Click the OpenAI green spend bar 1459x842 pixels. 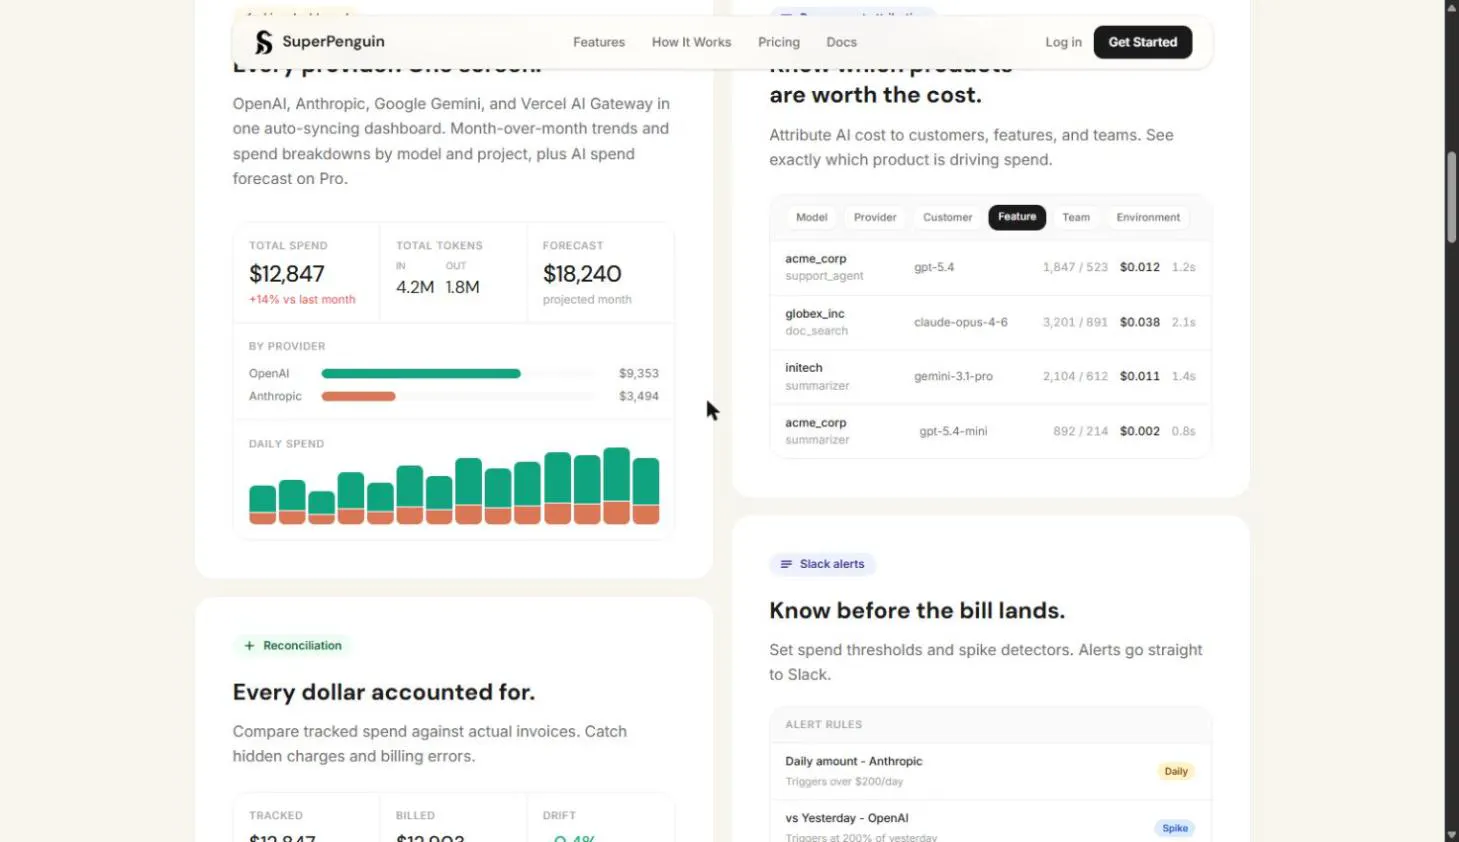coord(421,374)
